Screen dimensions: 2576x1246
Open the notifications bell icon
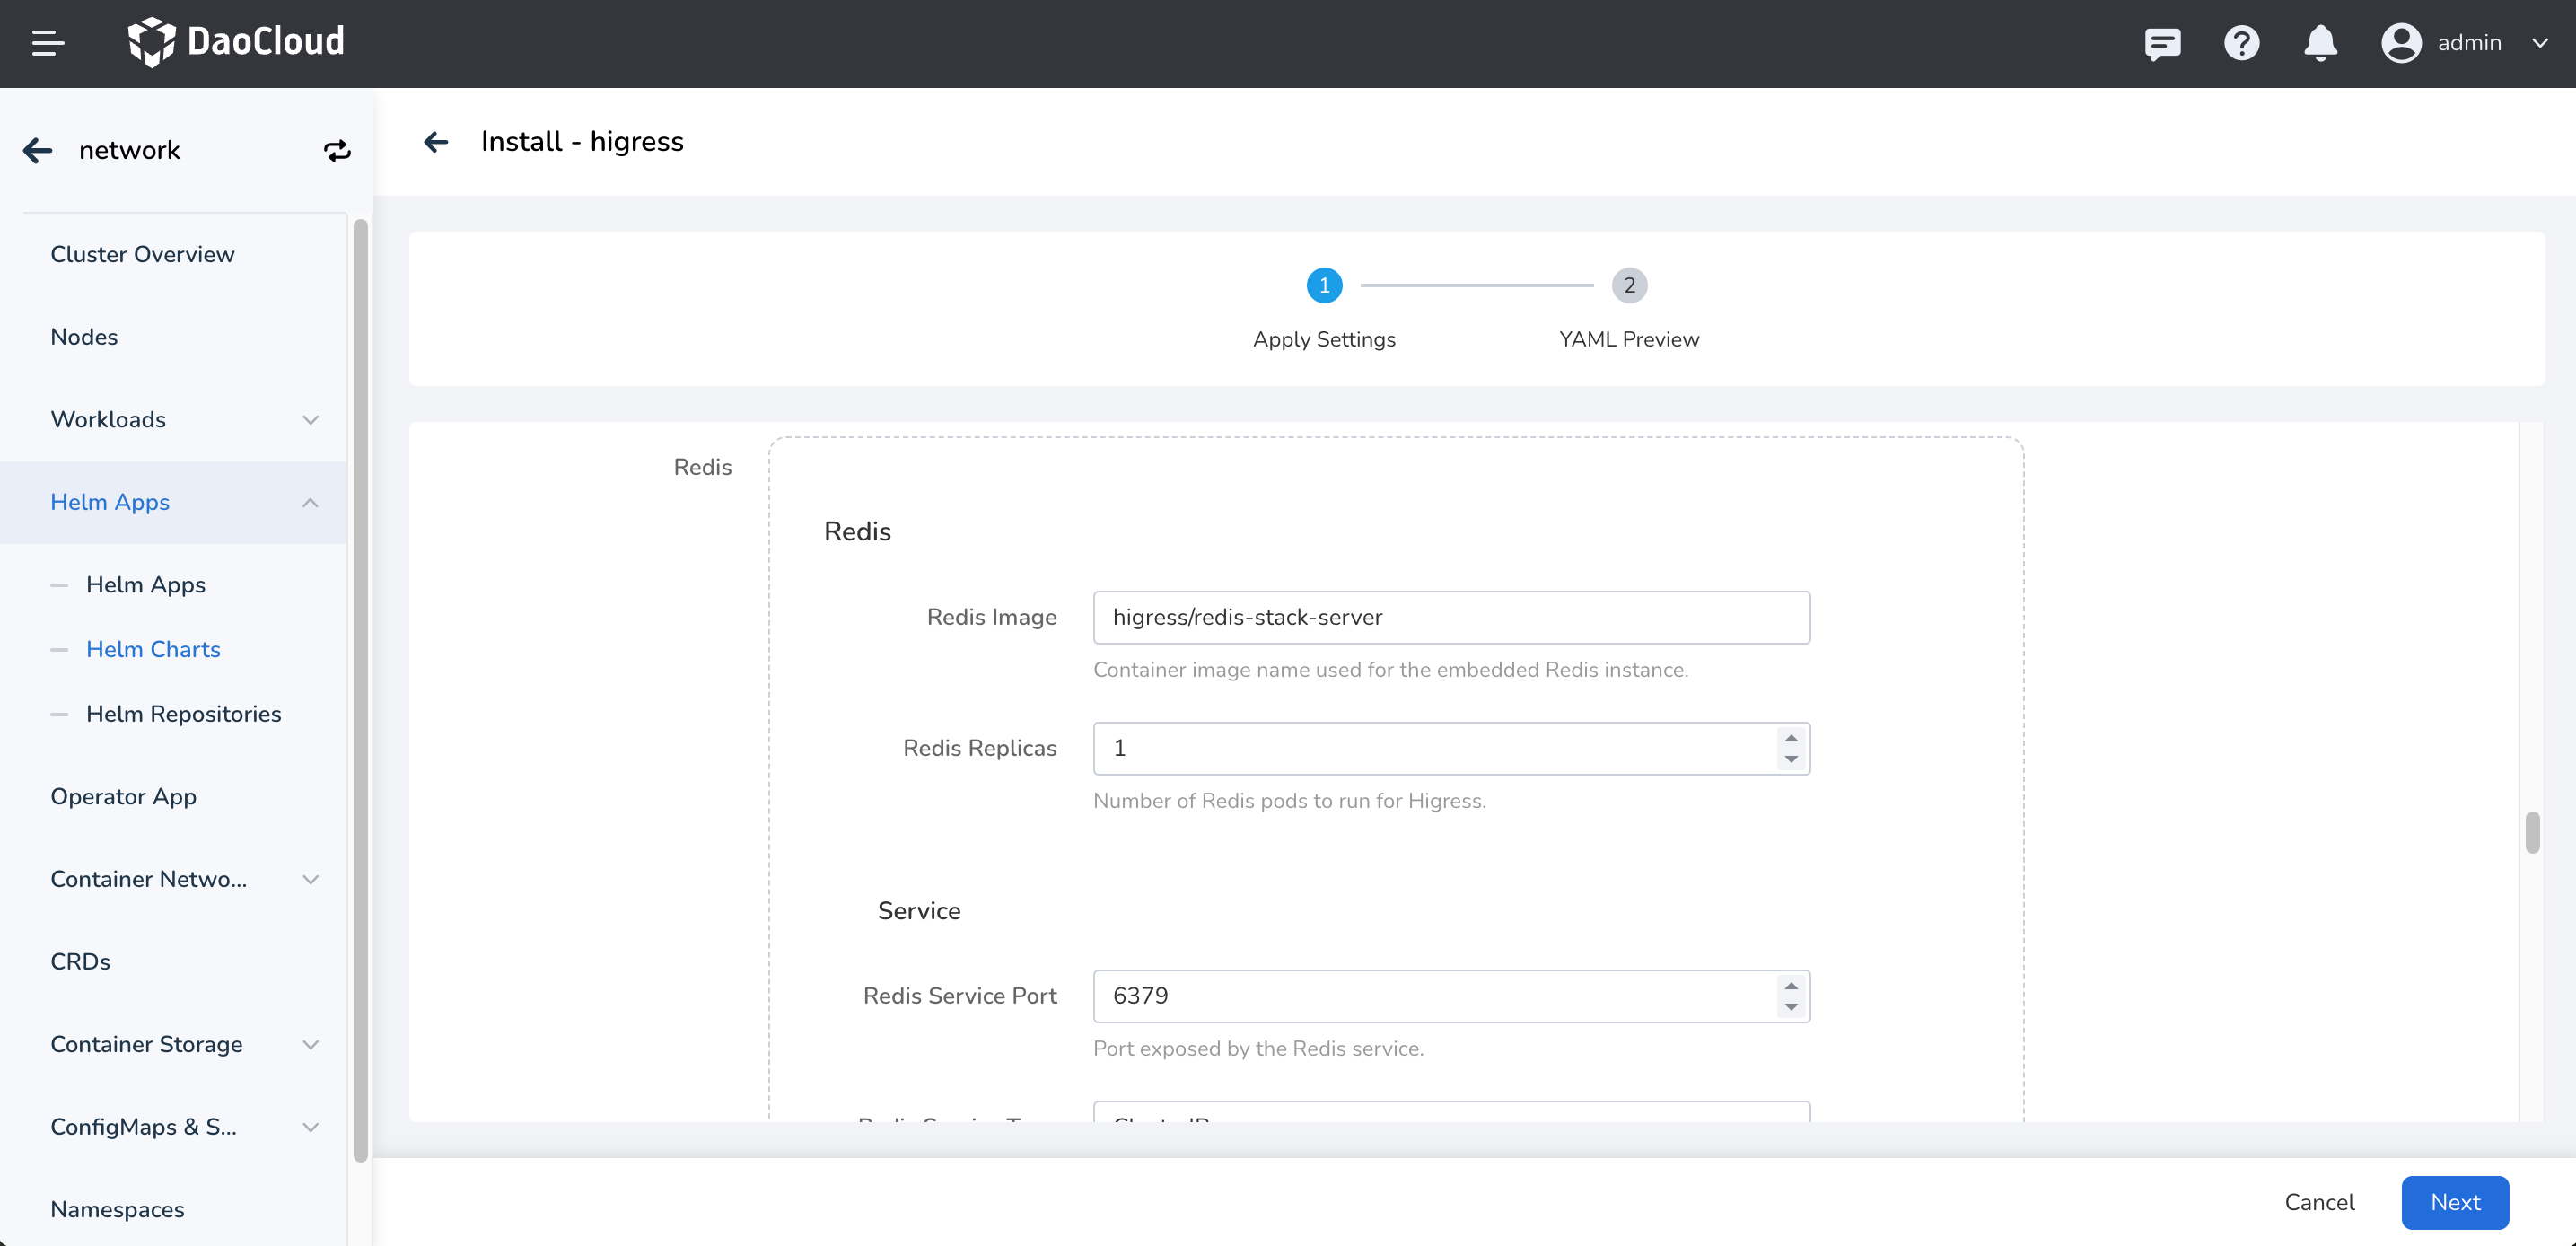point(2320,43)
